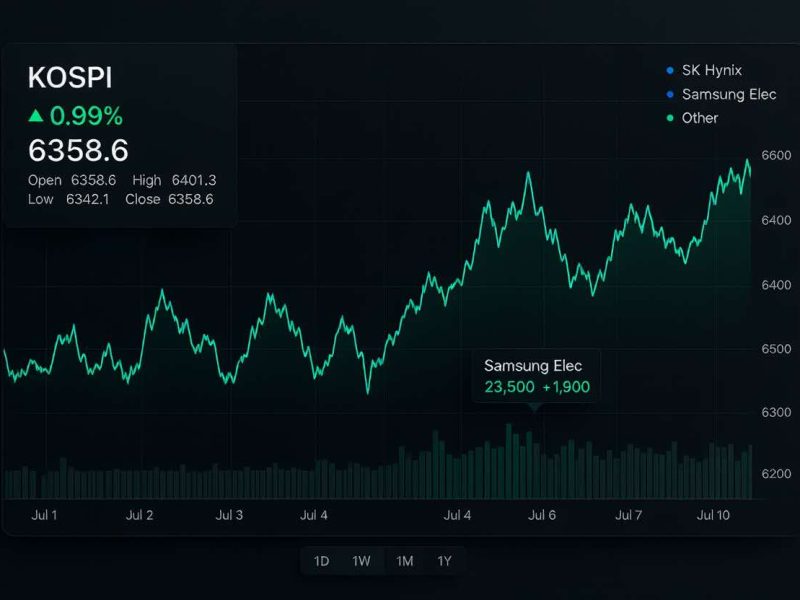Click the Jul 10 date label
The image size is (800, 600).
[x=713, y=515]
